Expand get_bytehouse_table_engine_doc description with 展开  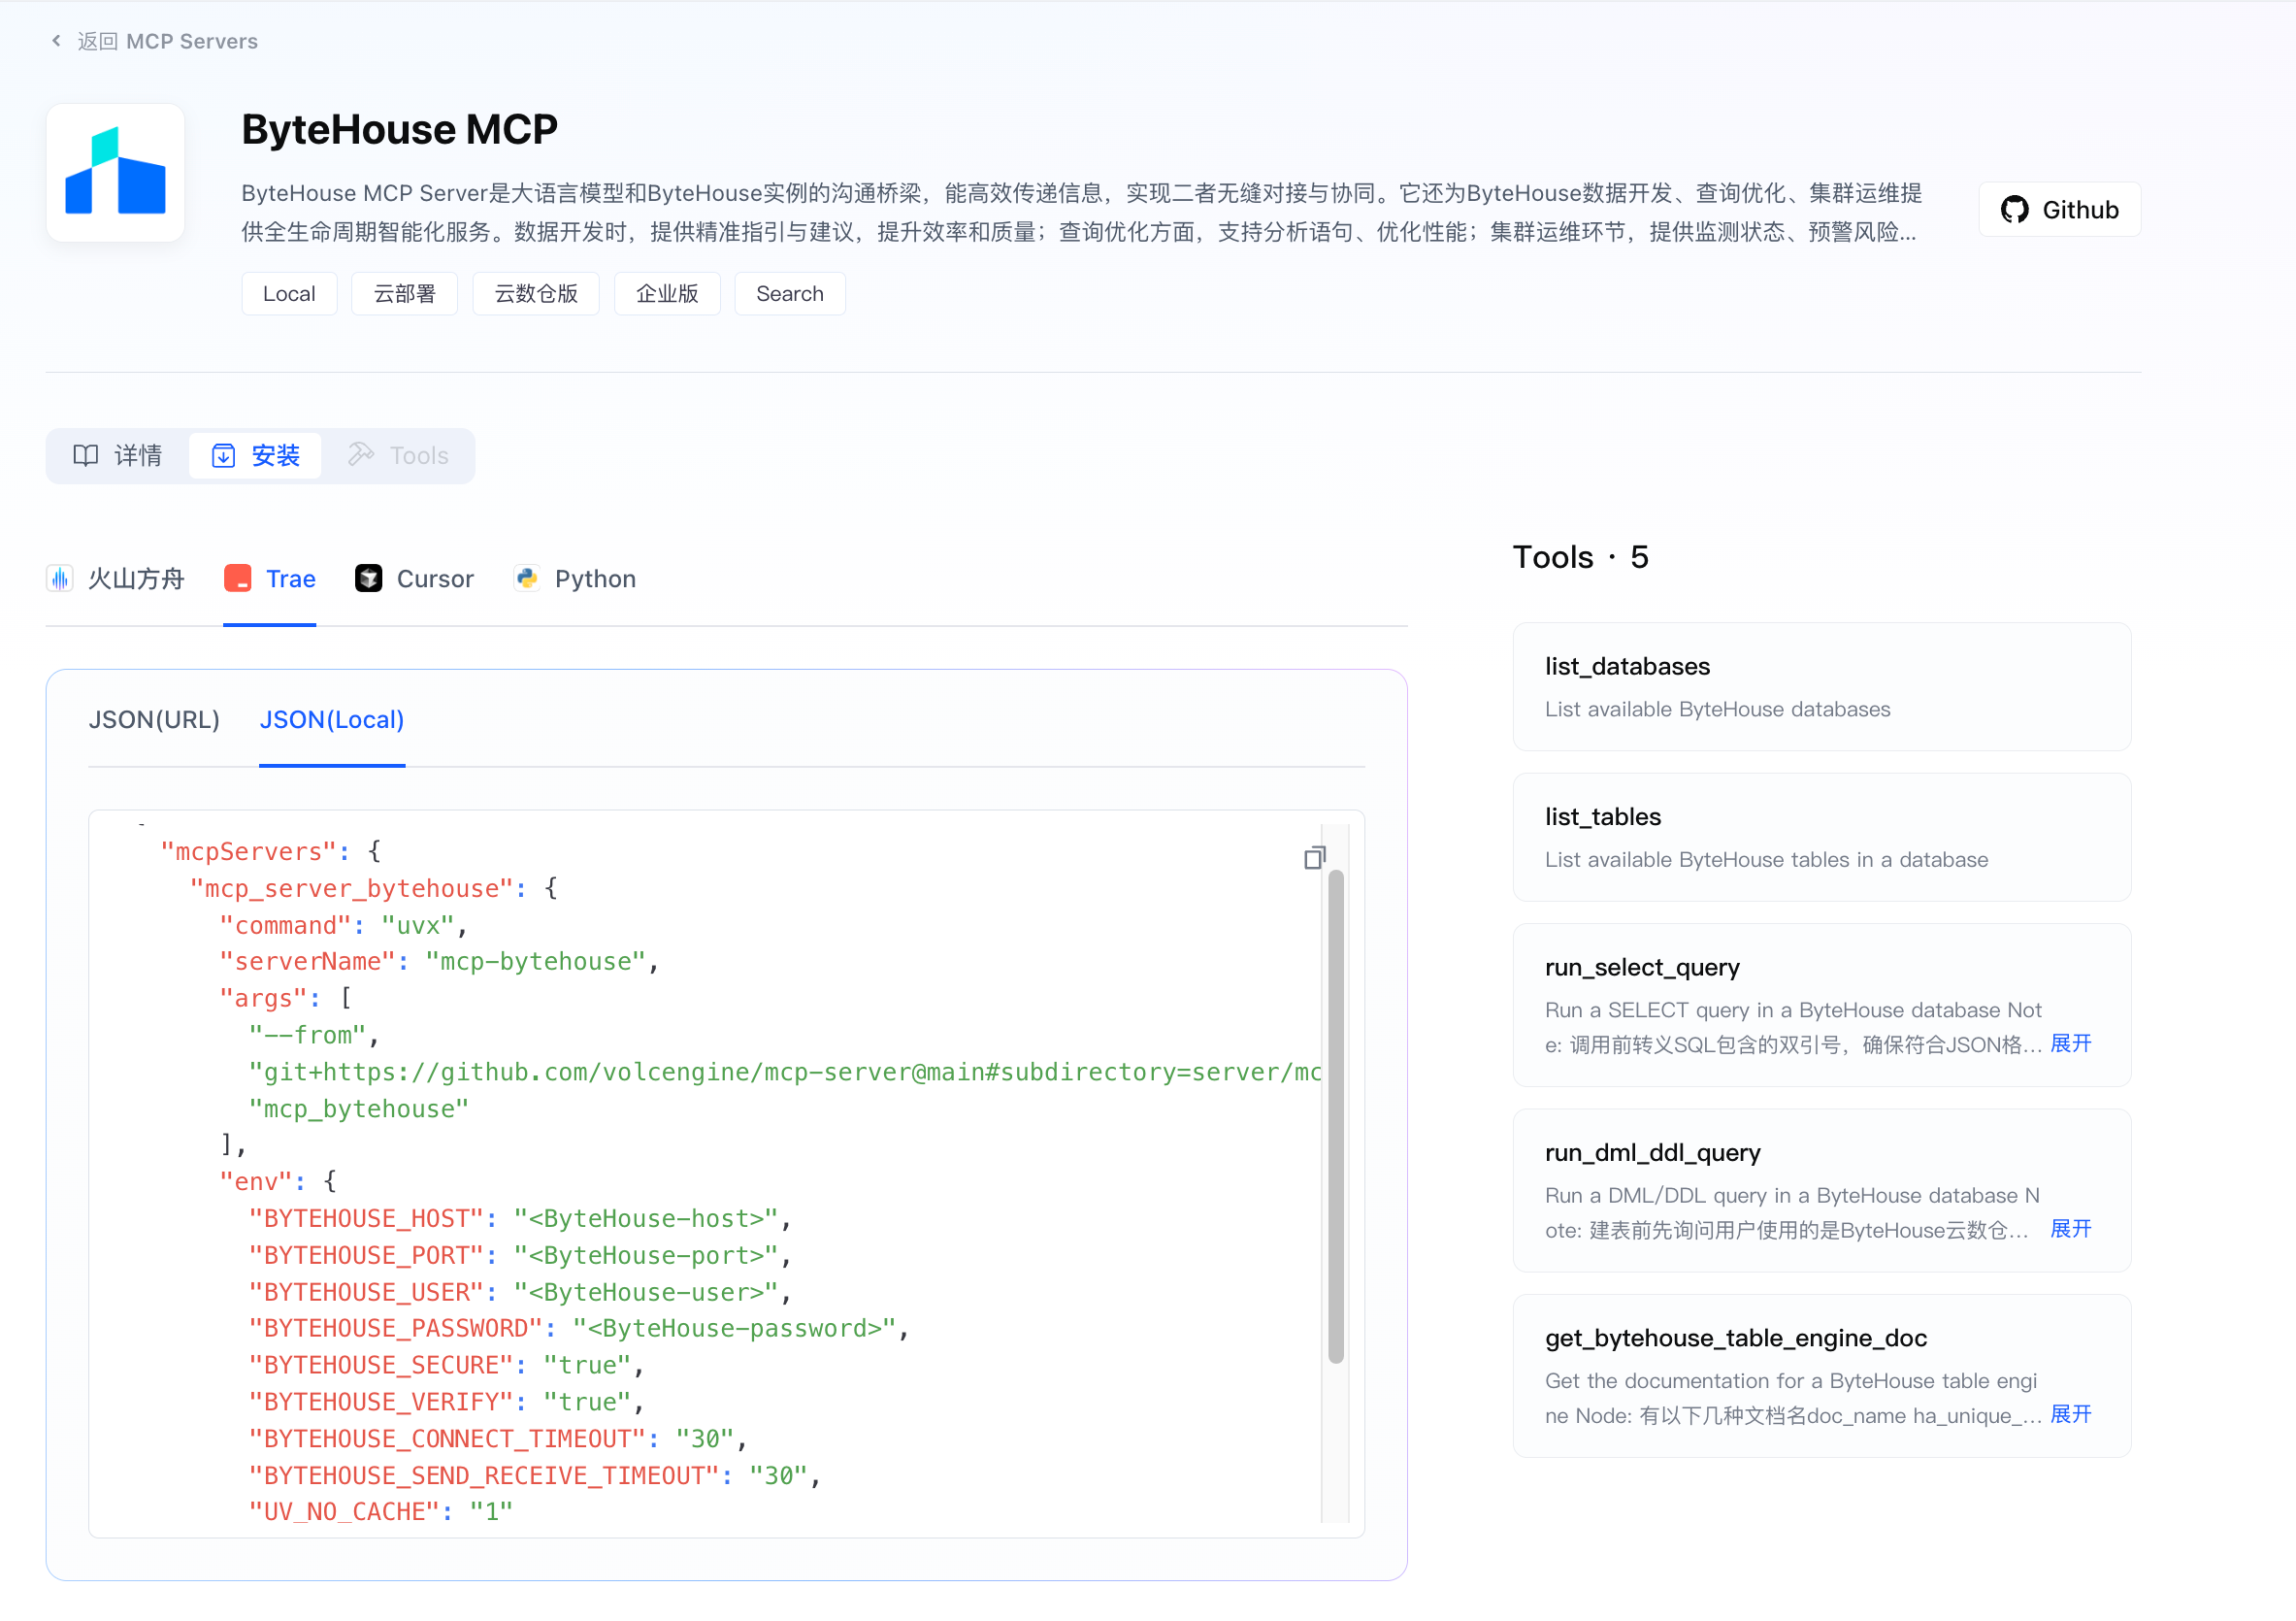tap(2070, 1413)
